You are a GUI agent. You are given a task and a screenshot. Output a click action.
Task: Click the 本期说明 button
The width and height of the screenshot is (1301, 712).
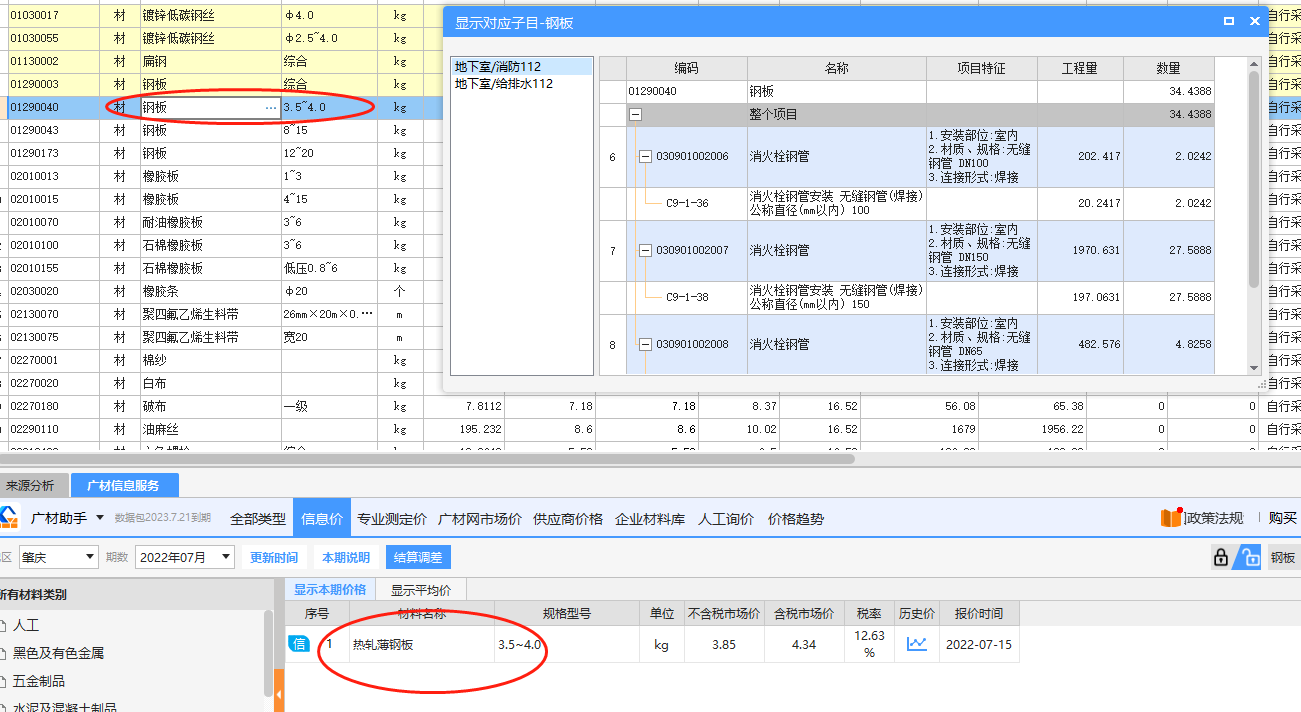point(346,557)
